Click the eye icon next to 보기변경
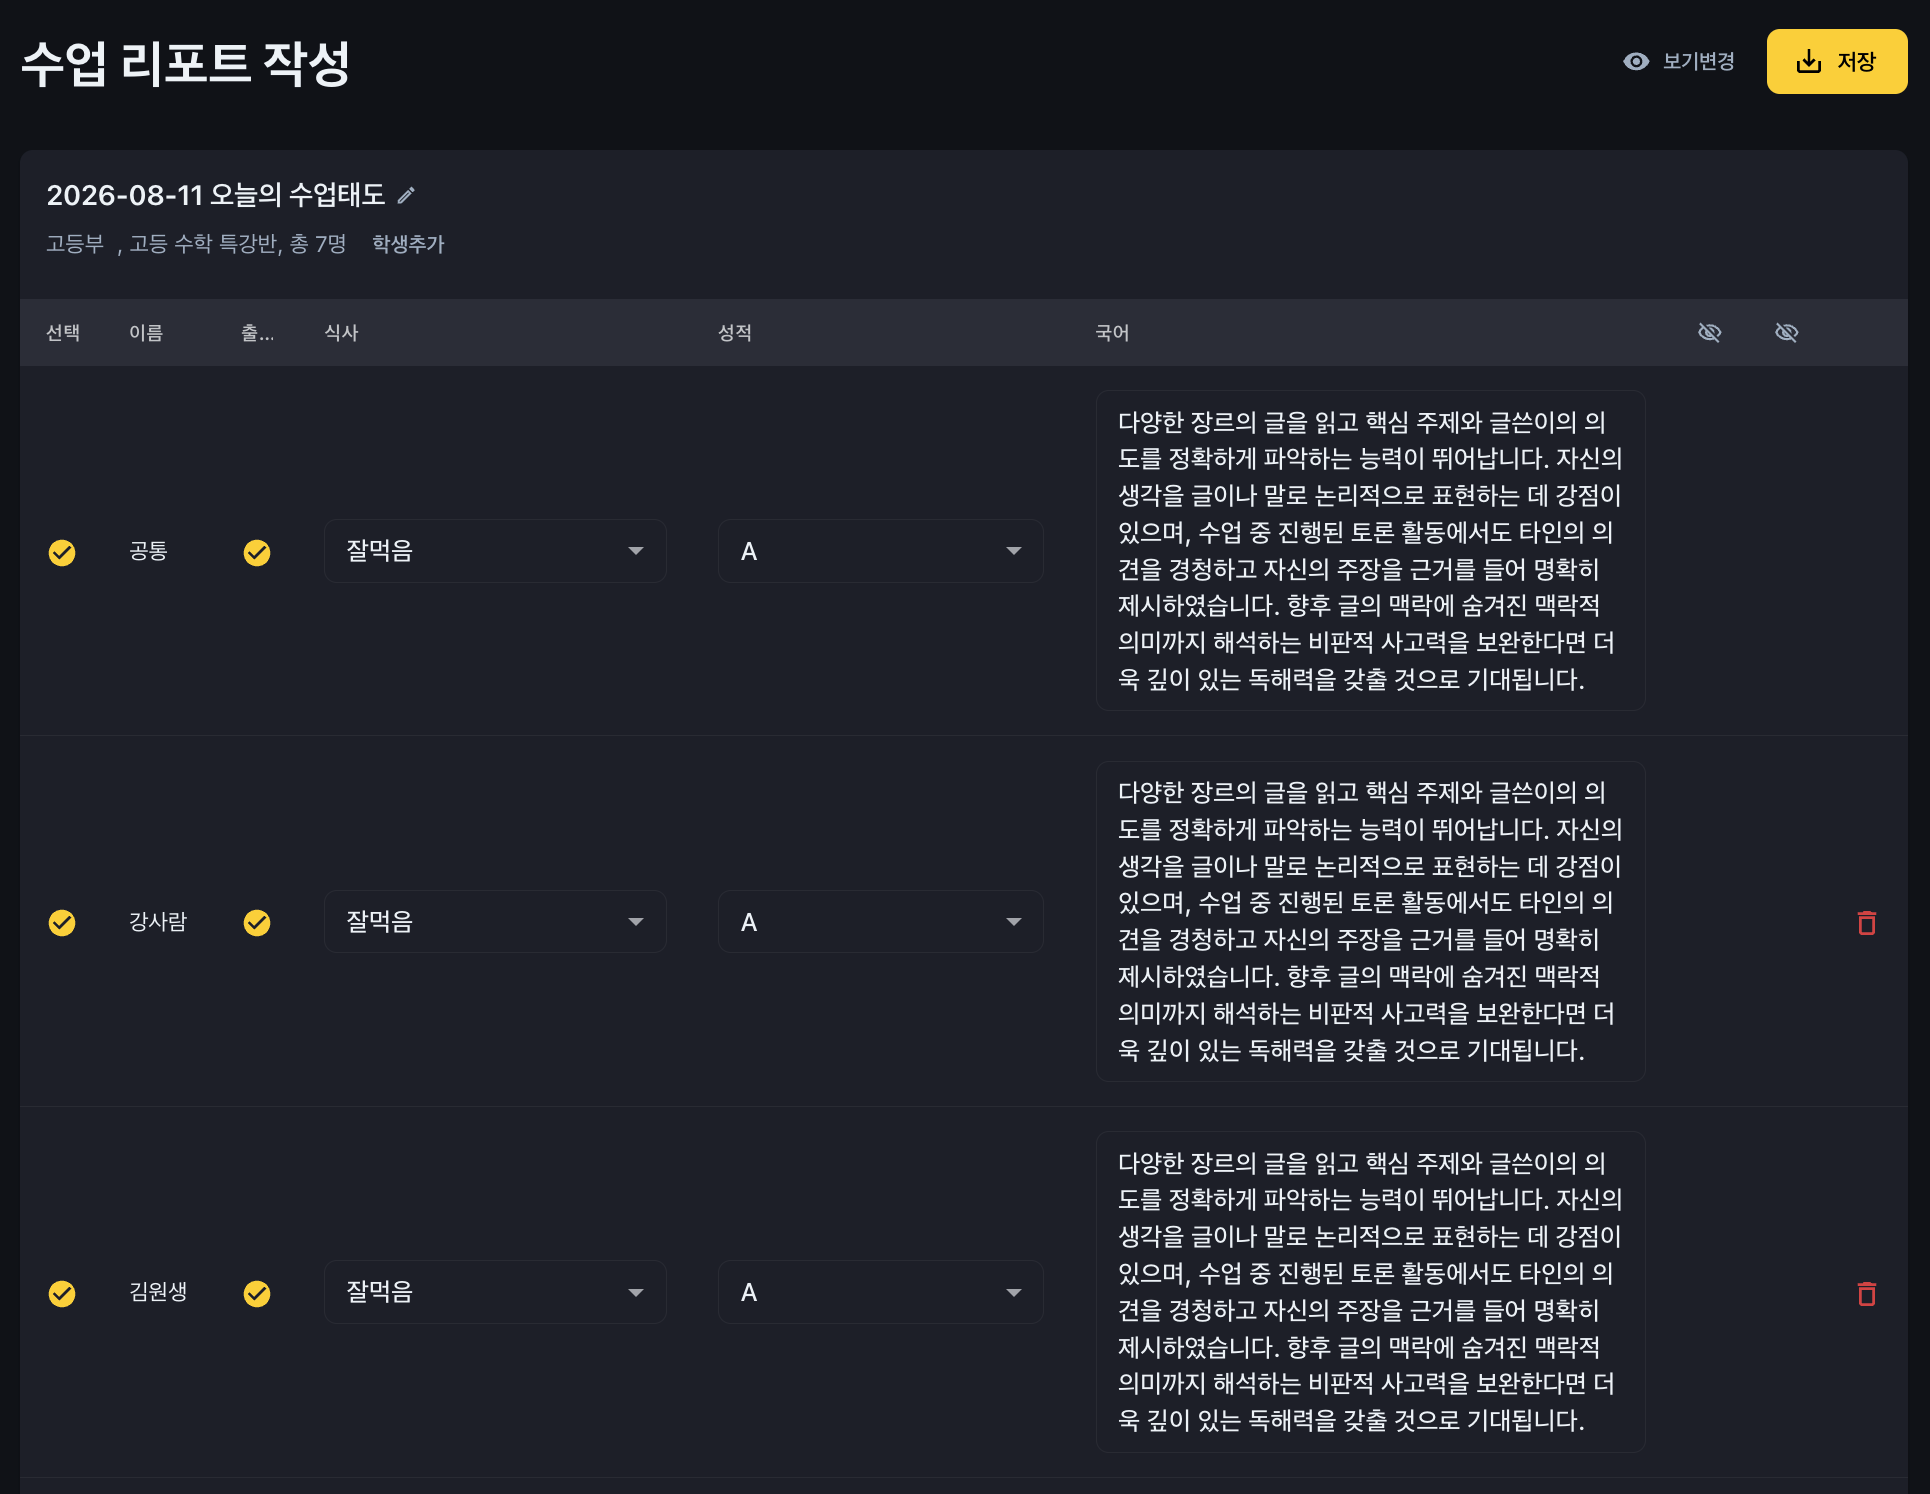Image resolution: width=1930 pixels, height=1494 pixels. tap(1636, 62)
